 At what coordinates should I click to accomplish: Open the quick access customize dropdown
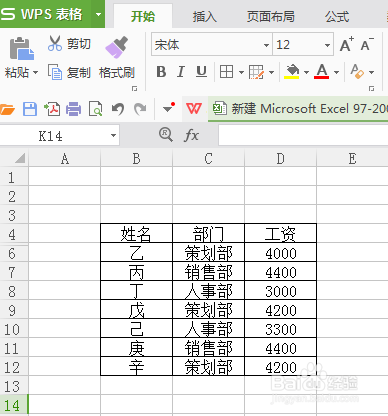point(169,108)
